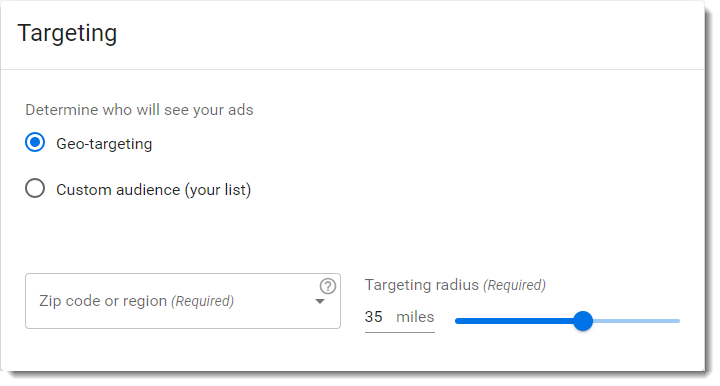Click the Geo-targeting label text

pos(104,144)
